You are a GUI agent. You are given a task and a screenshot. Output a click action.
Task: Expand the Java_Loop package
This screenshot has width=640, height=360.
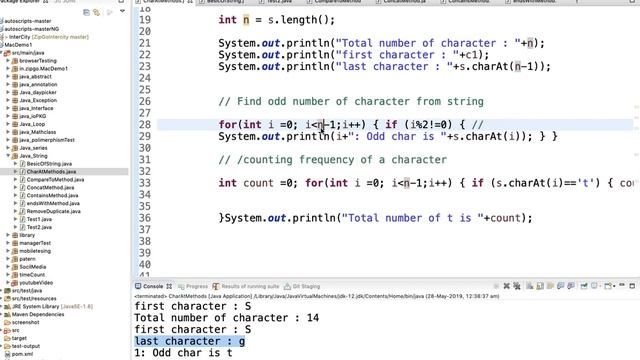coord(8,124)
